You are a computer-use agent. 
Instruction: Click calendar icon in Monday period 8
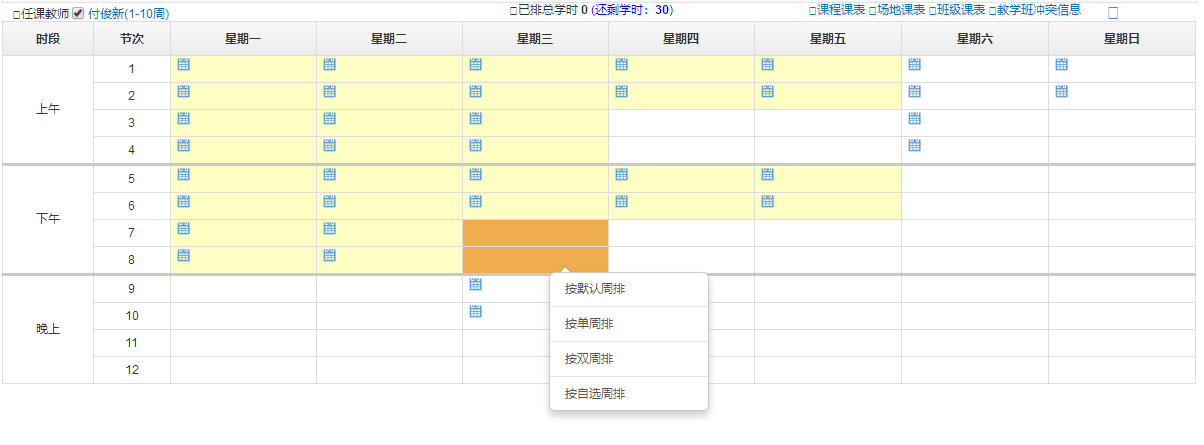pos(183,255)
